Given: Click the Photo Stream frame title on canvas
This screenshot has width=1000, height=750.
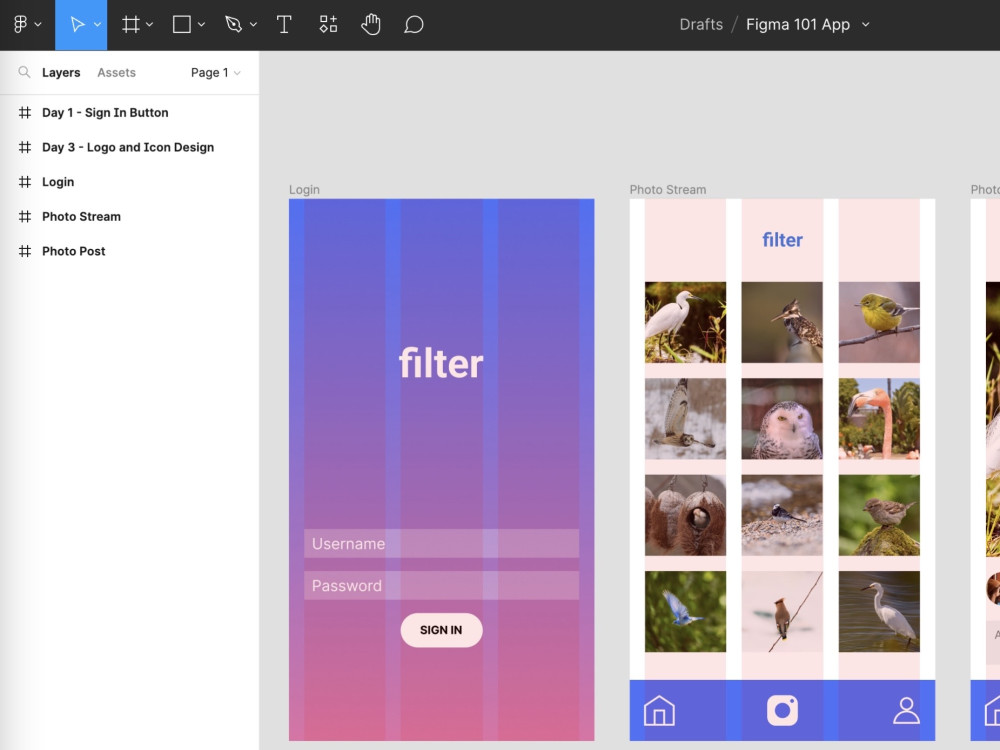Looking at the screenshot, I should (668, 189).
